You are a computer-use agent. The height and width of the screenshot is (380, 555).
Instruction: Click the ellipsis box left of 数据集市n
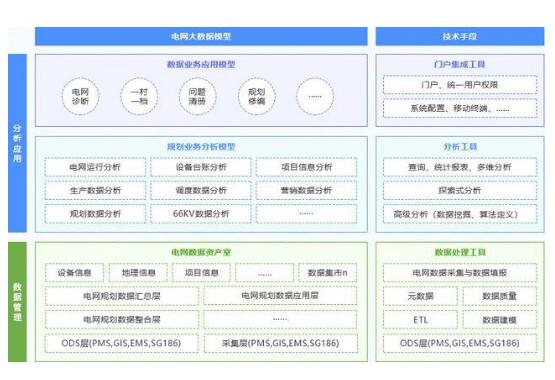pyautogui.click(x=264, y=273)
